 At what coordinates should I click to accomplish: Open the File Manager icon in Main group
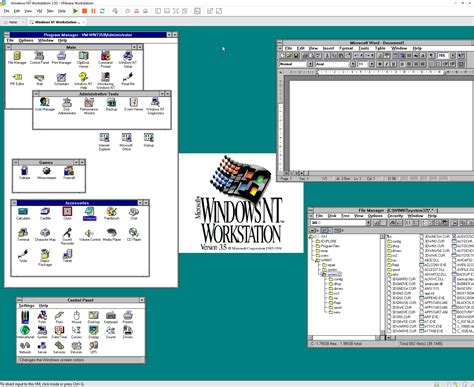point(17,58)
